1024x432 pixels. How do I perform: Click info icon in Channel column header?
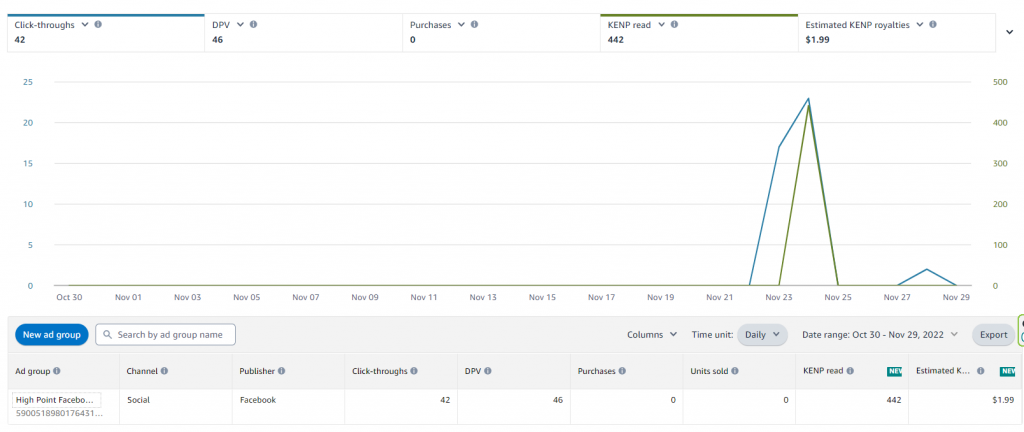[164, 371]
